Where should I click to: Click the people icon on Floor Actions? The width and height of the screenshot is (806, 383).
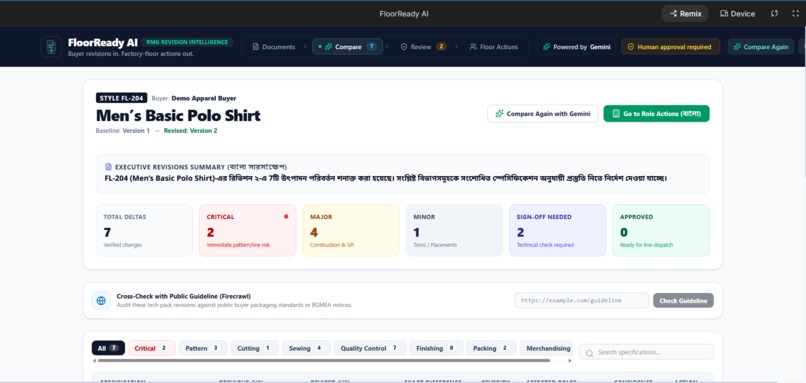[x=473, y=47]
